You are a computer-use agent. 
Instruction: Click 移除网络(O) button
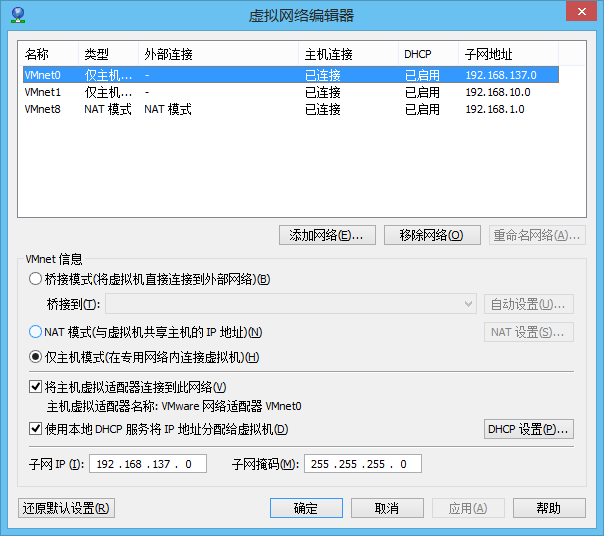(x=432, y=235)
